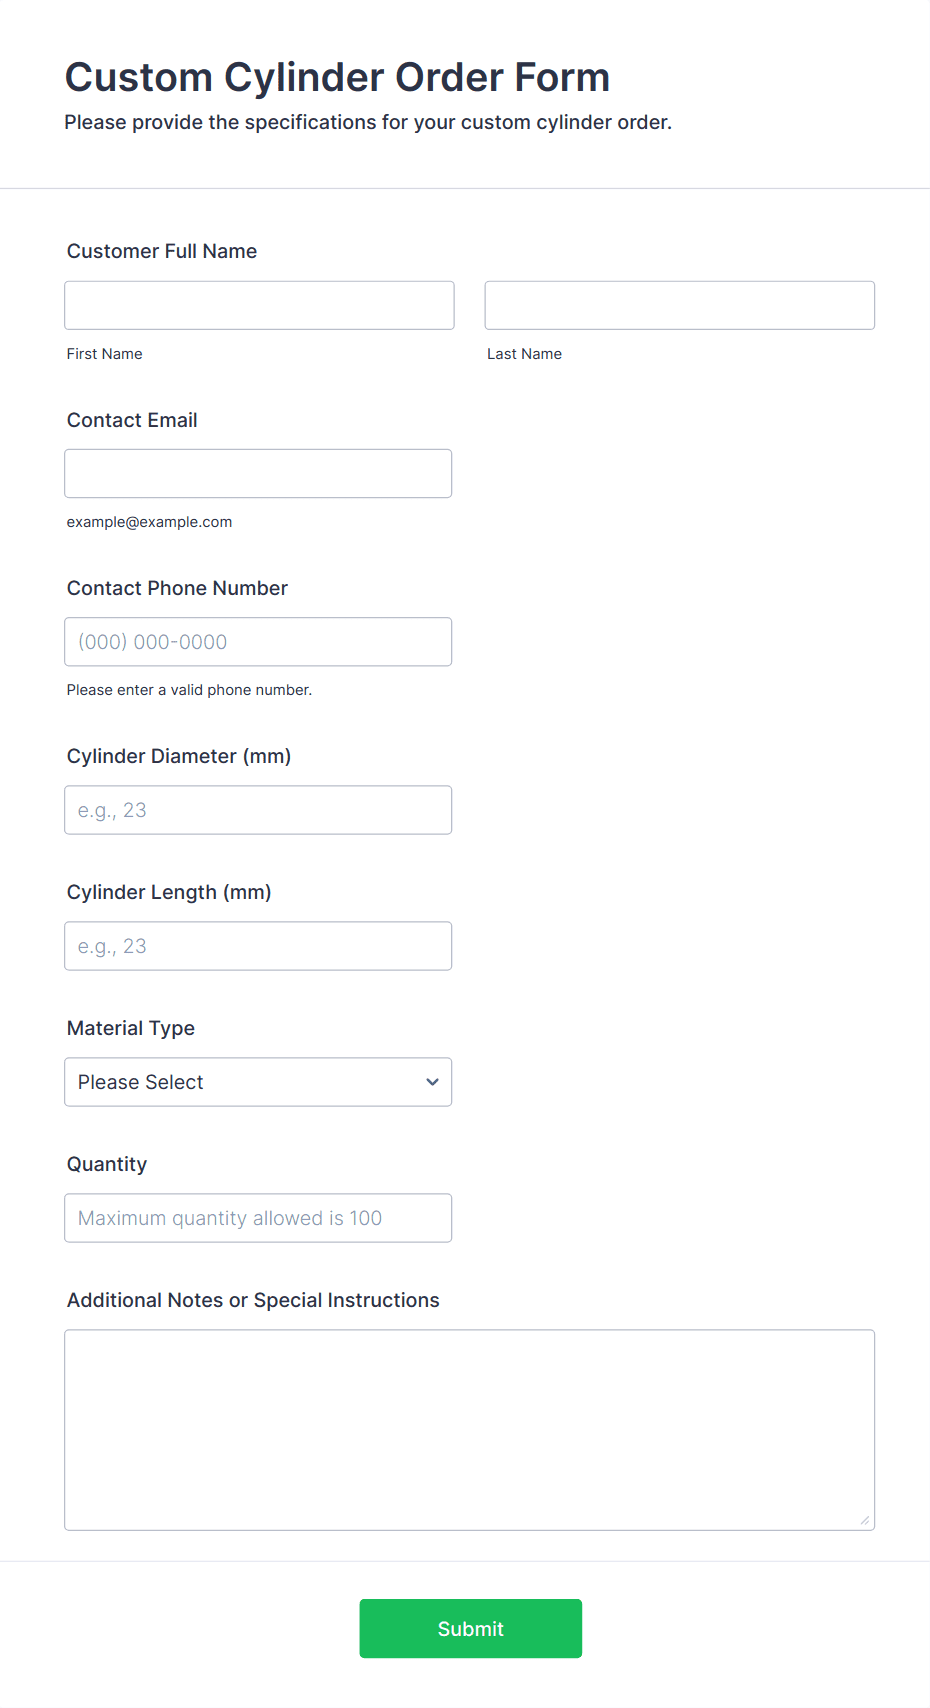Click the notes text area resize handle
The image size is (930, 1708).
click(865, 1521)
